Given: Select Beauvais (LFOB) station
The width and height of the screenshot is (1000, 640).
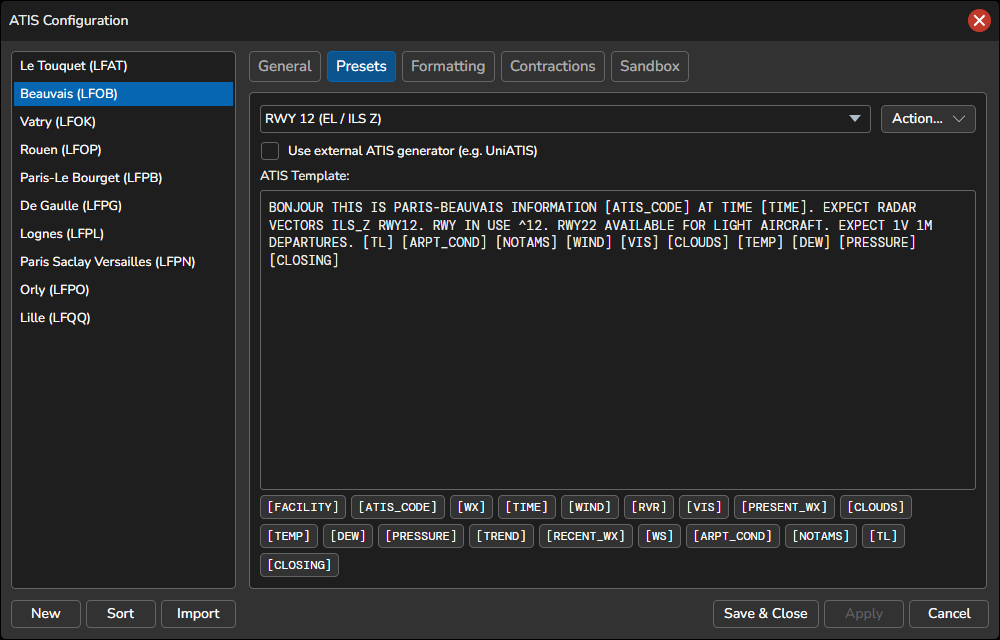Looking at the screenshot, I should tap(123, 94).
